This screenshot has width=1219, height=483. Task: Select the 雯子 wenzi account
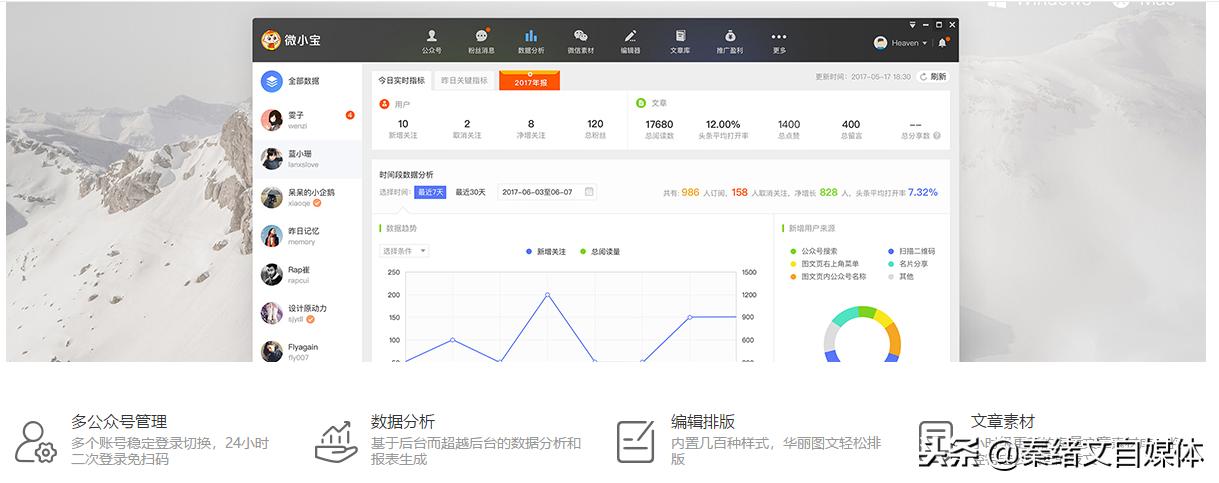[307, 120]
